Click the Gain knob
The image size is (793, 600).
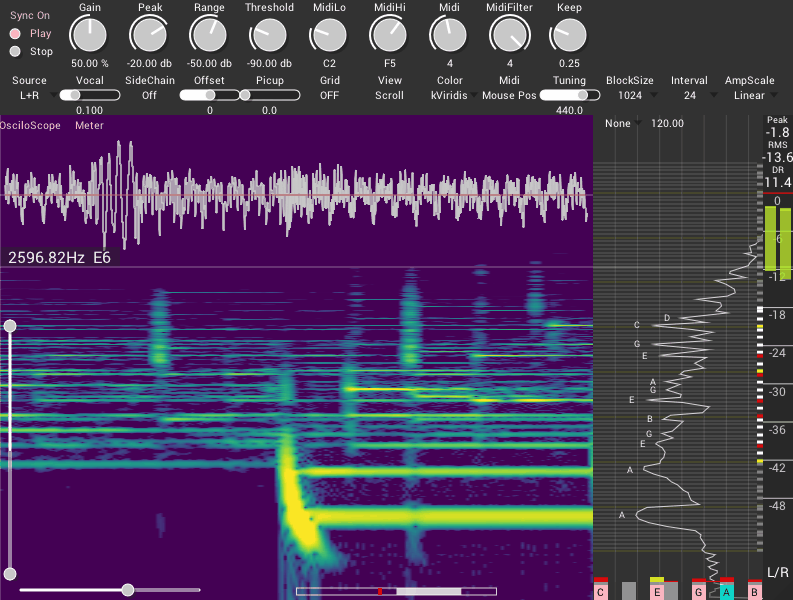click(x=90, y=35)
